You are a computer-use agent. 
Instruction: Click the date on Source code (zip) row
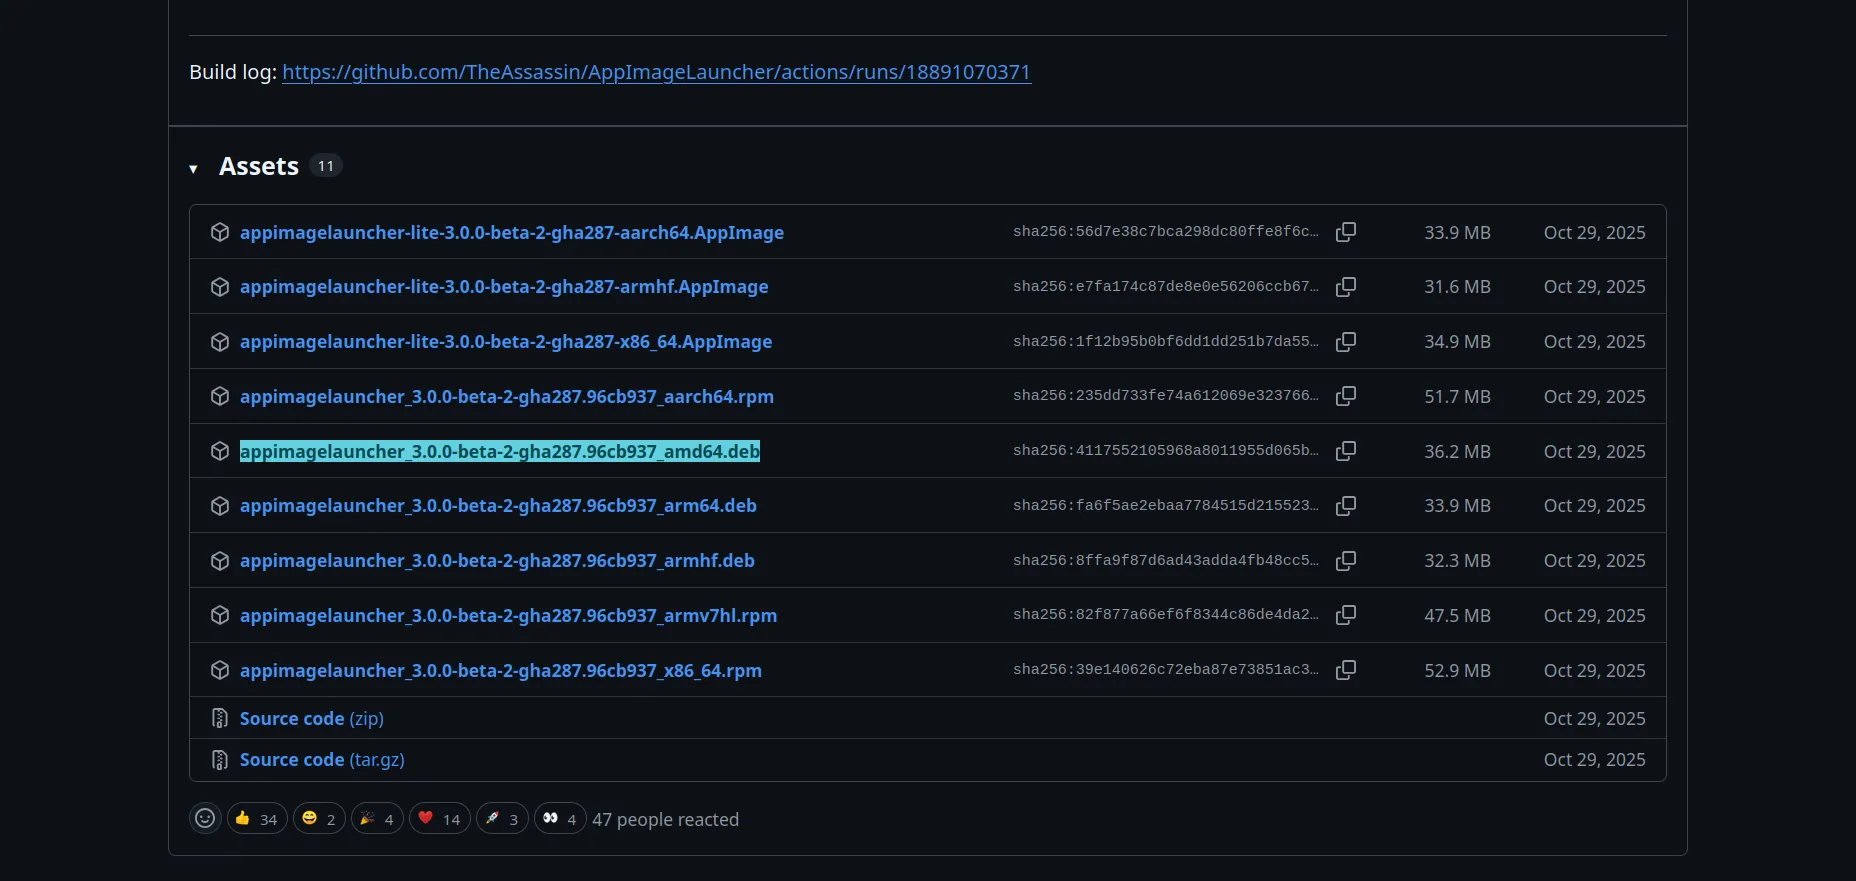(1594, 719)
